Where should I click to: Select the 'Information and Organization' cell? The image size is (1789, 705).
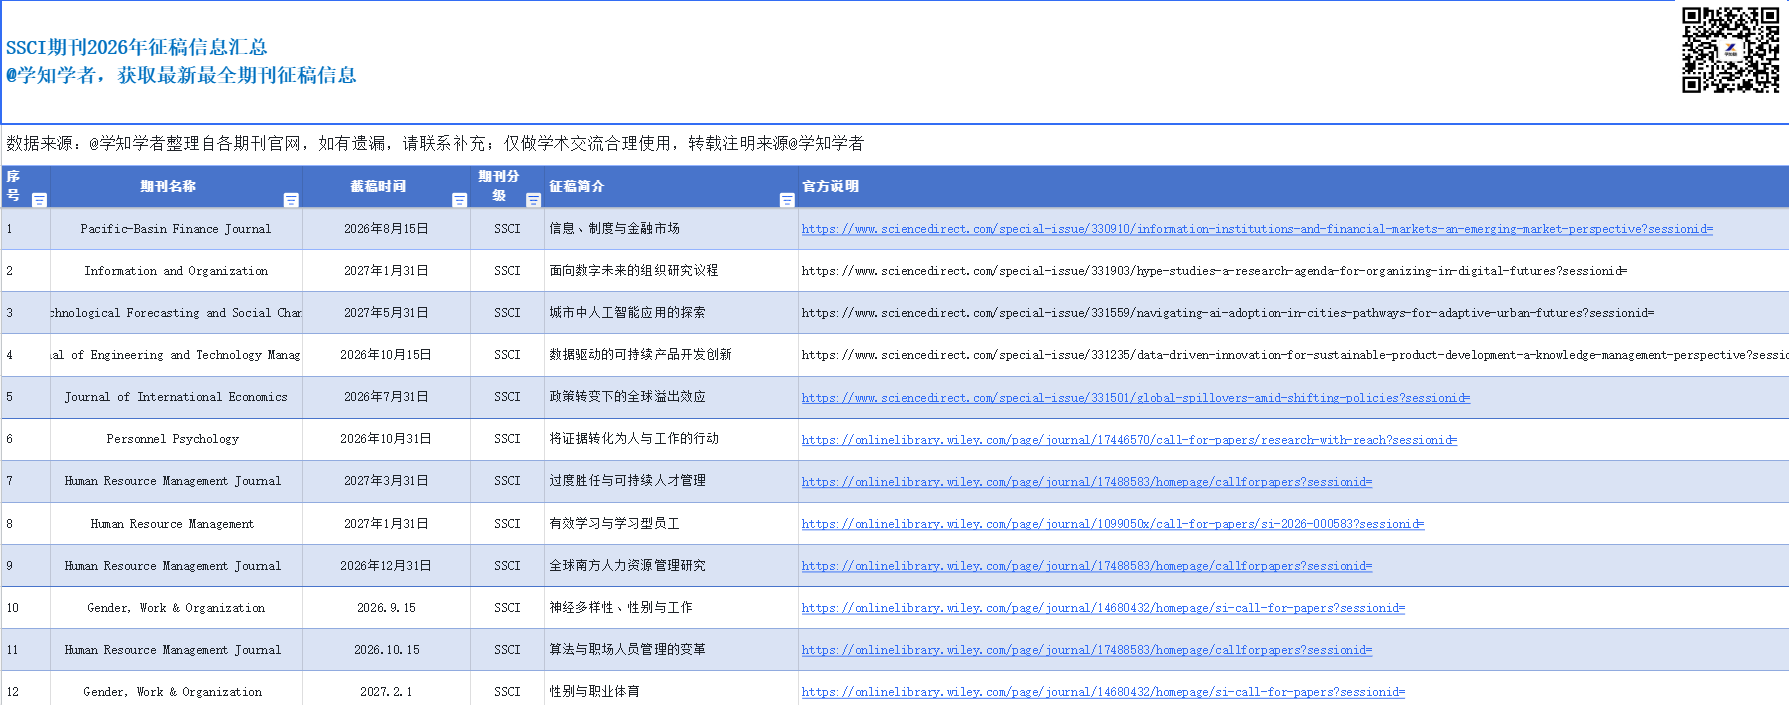176,271
